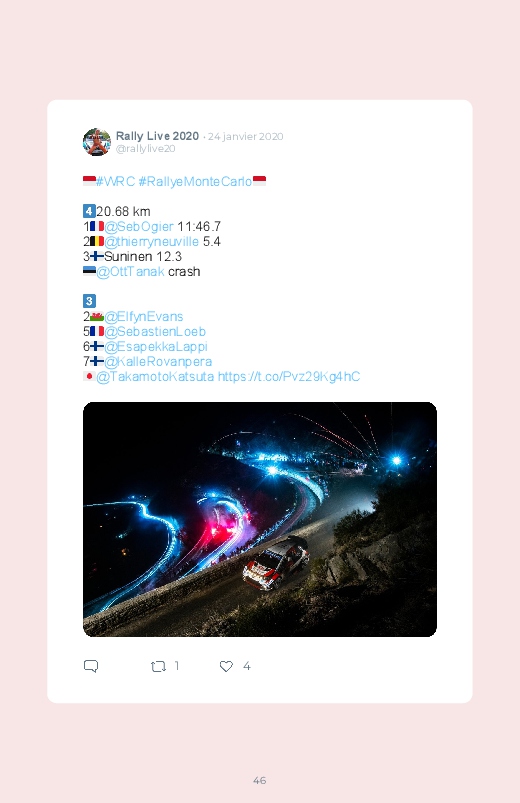
Task: Click the reply speech bubble icon
Action: (x=91, y=666)
